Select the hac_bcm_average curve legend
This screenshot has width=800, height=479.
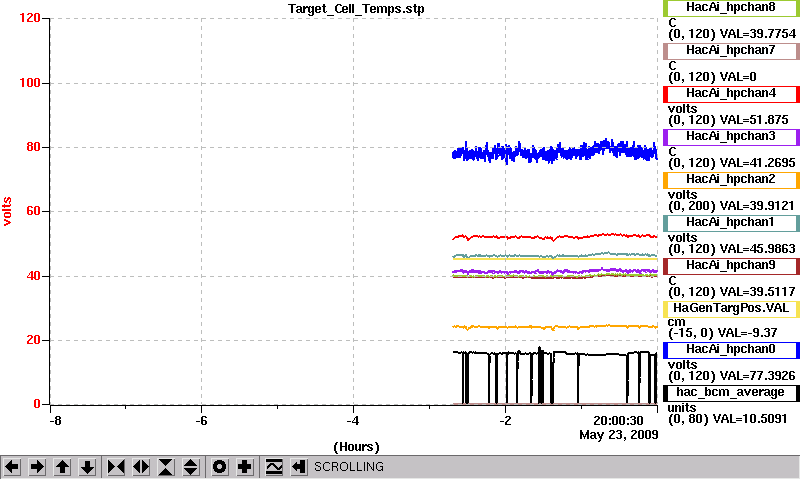[731, 393]
